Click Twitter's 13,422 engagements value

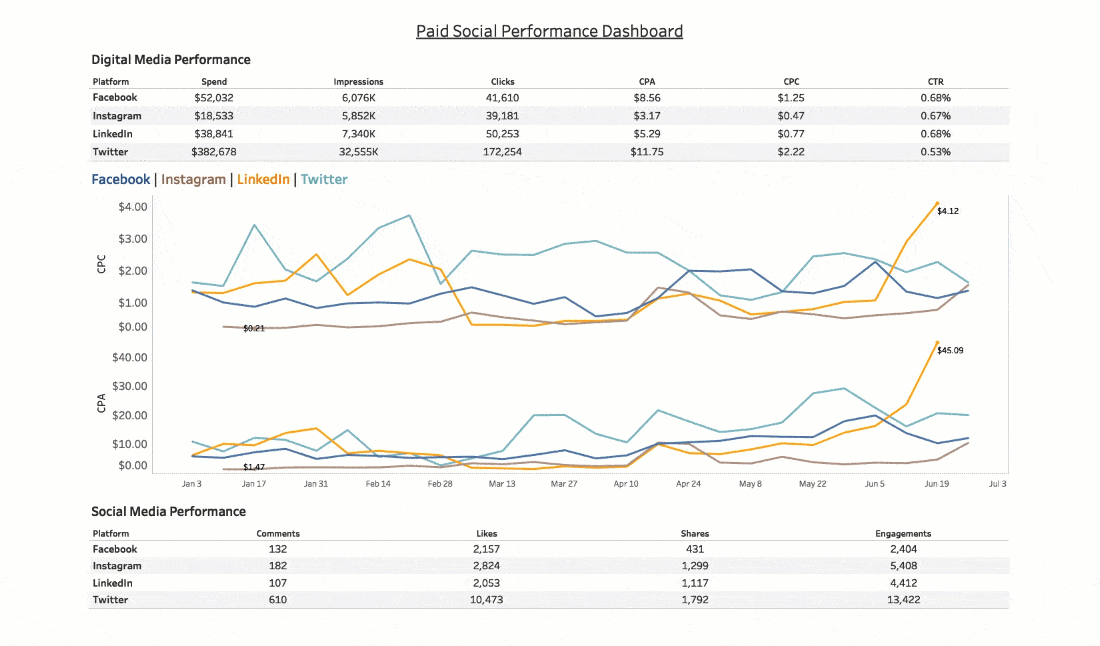point(903,599)
